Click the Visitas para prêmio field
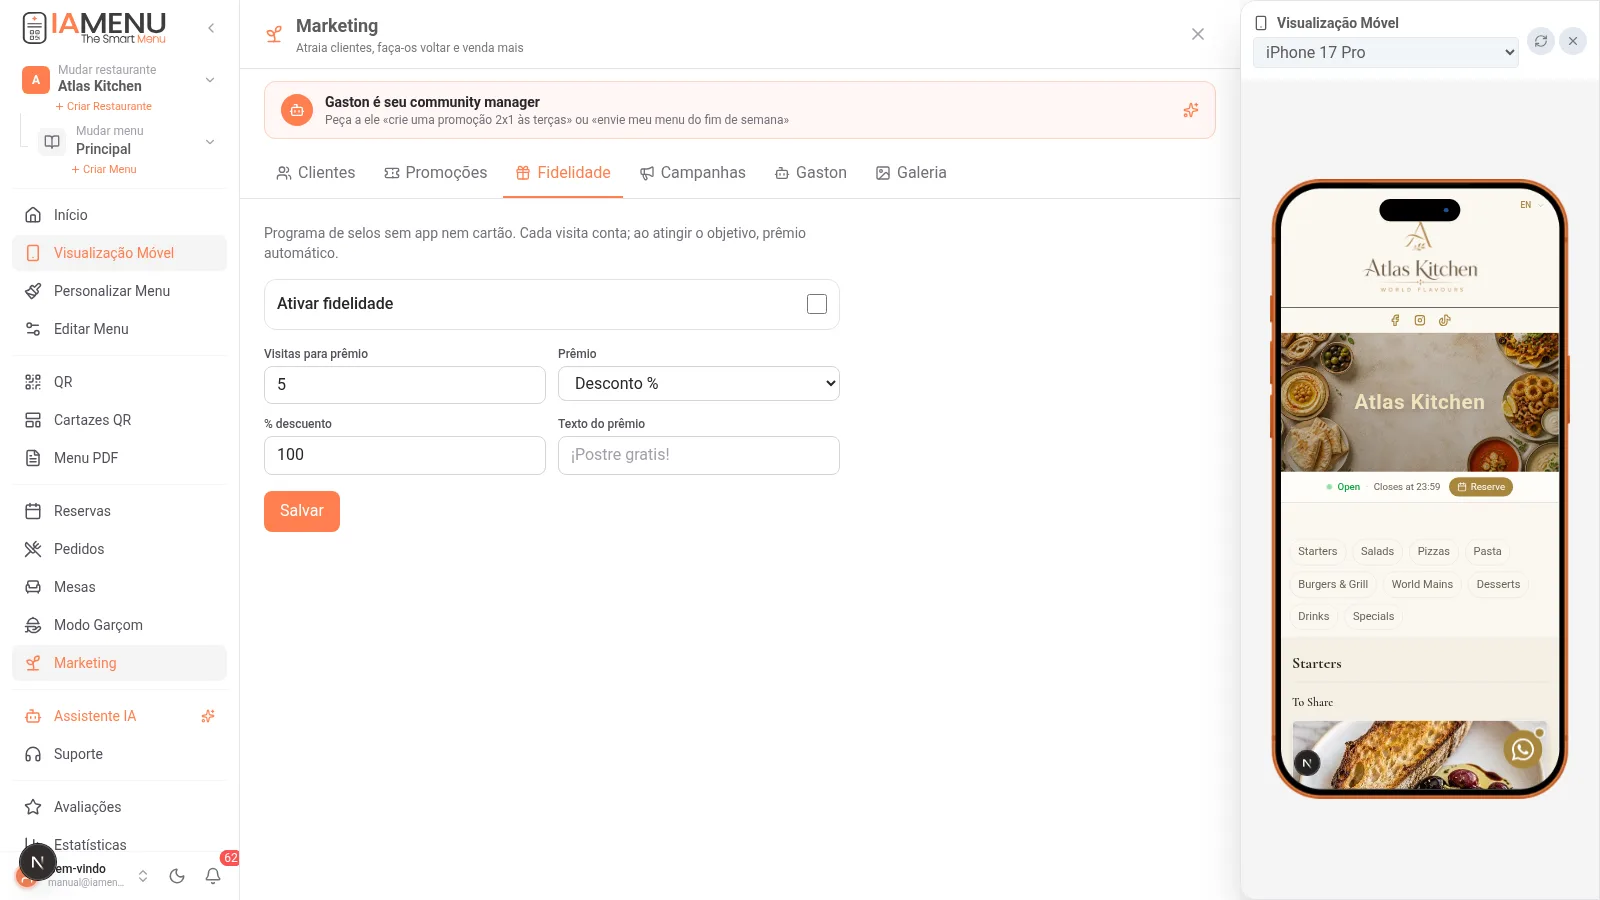The height and width of the screenshot is (900, 1600). [x=405, y=385]
